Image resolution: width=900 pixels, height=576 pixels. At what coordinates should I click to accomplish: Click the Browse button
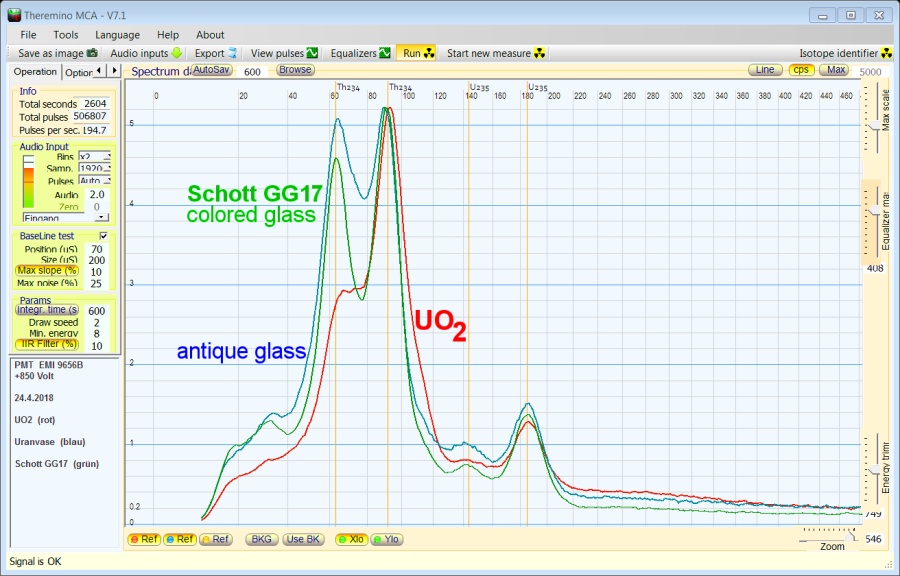click(x=294, y=70)
